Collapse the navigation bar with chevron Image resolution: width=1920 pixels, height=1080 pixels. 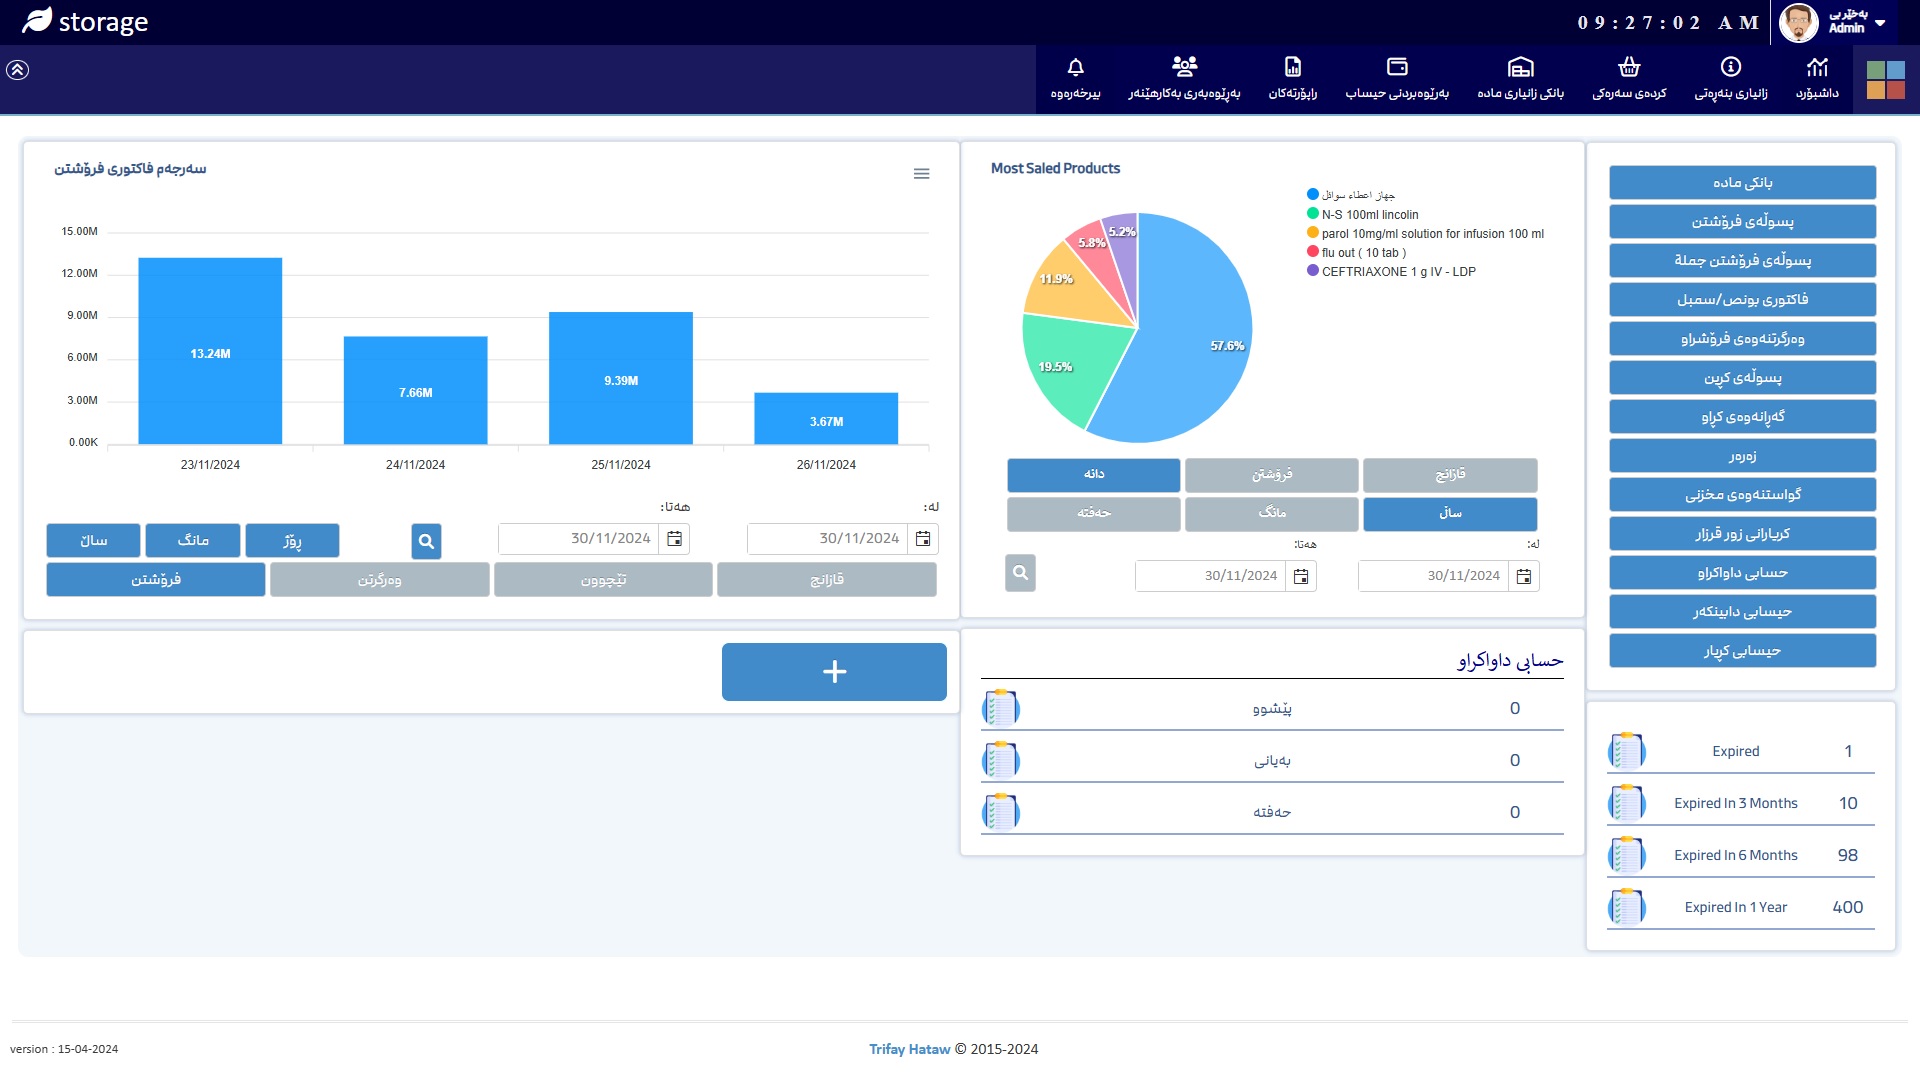[x=18, y=70]
